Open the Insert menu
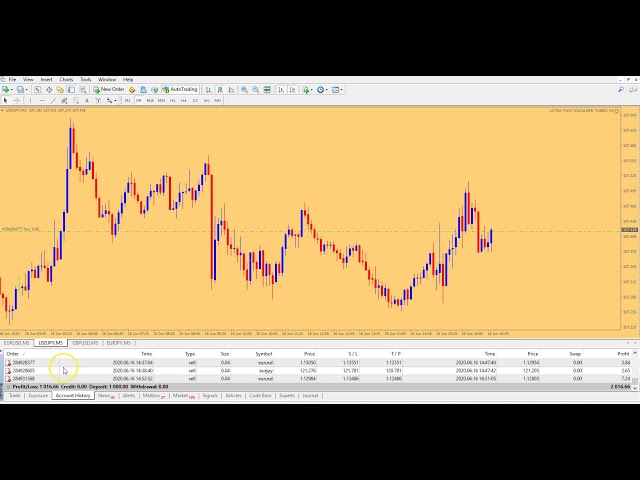This screenshot has height=480, width=640. 46,79
